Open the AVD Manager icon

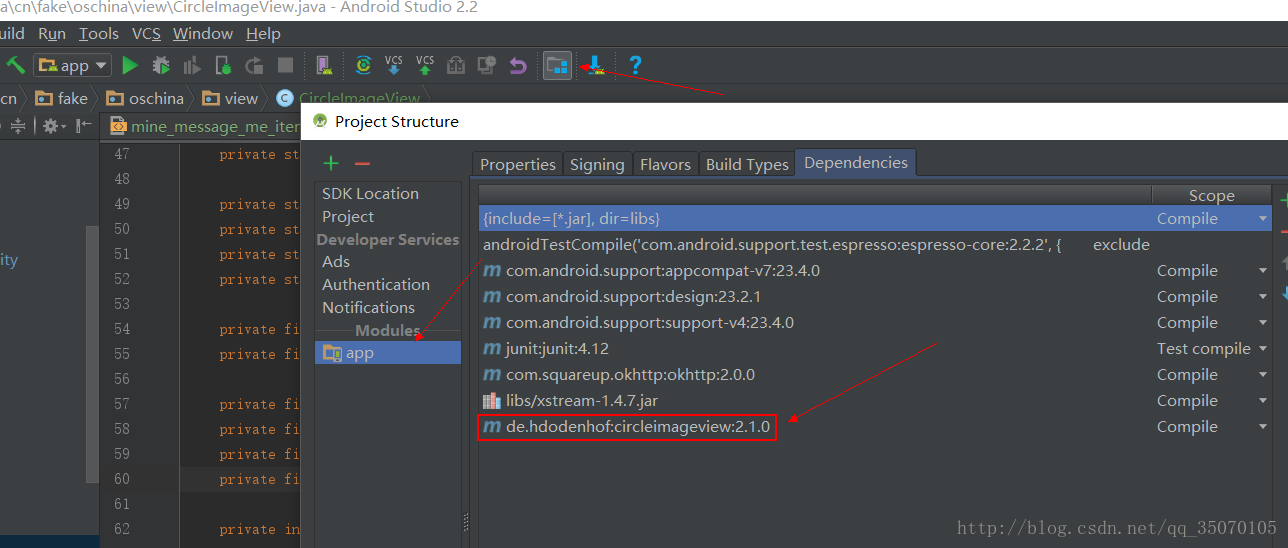tap(323, 66)
